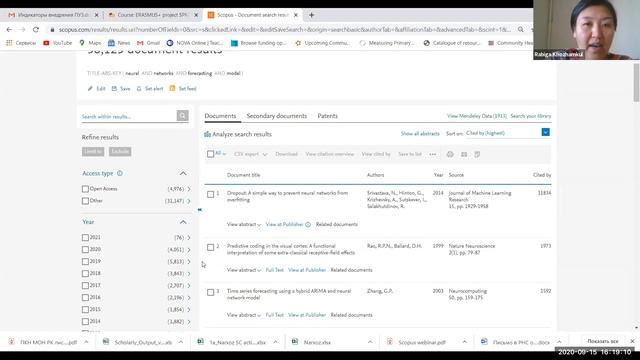This screenshot has height=360, width=640.
Task: Switch to Patents tab
Action: 327,116
